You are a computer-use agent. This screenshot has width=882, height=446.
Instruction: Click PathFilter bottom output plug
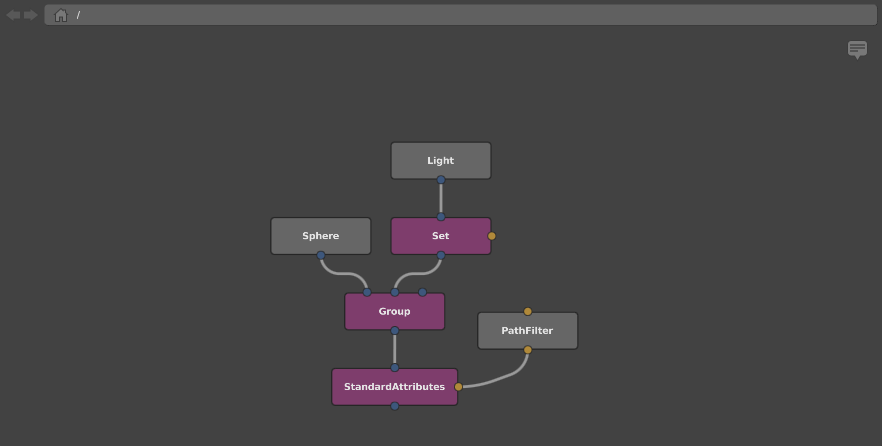pos(528,350)
